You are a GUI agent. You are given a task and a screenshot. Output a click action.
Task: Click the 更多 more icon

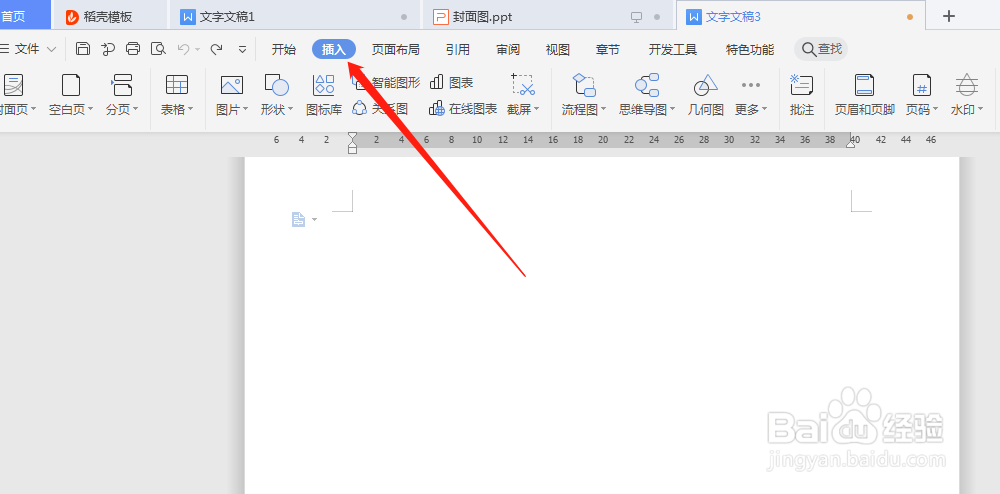pyautogui.click(x=751, y=85)
